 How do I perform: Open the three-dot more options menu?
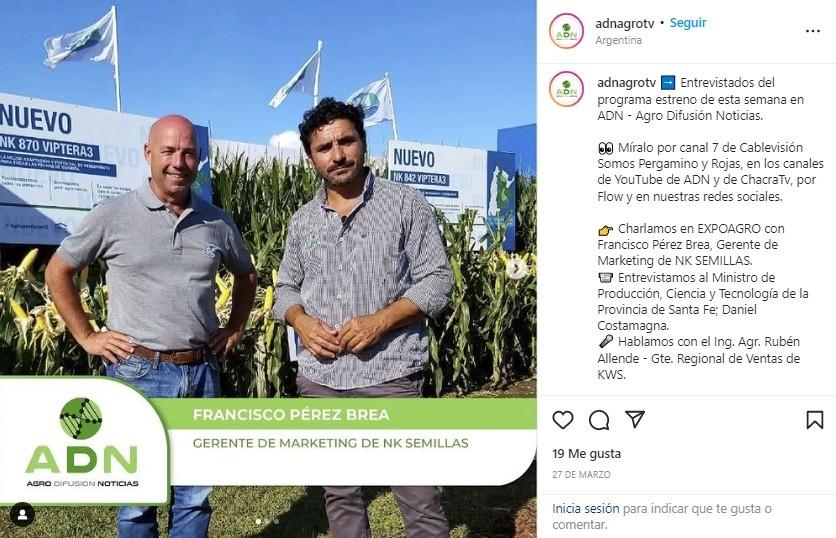pyautogui.click(x=813, y=31)
